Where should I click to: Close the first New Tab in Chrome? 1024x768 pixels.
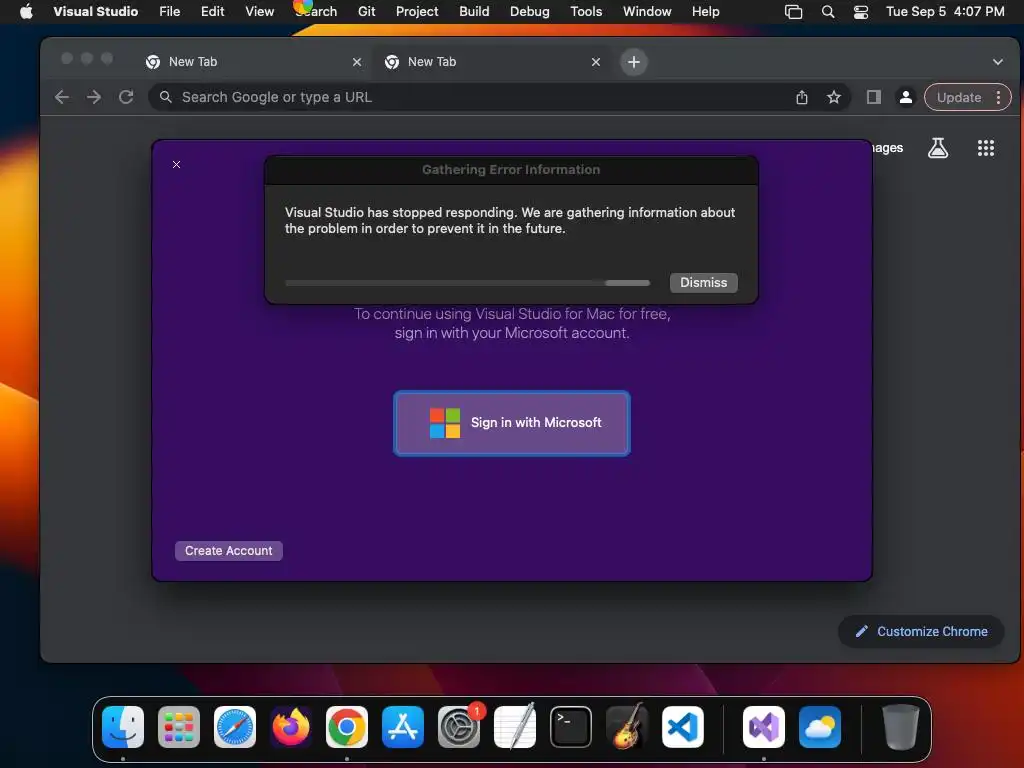[357, 62]
